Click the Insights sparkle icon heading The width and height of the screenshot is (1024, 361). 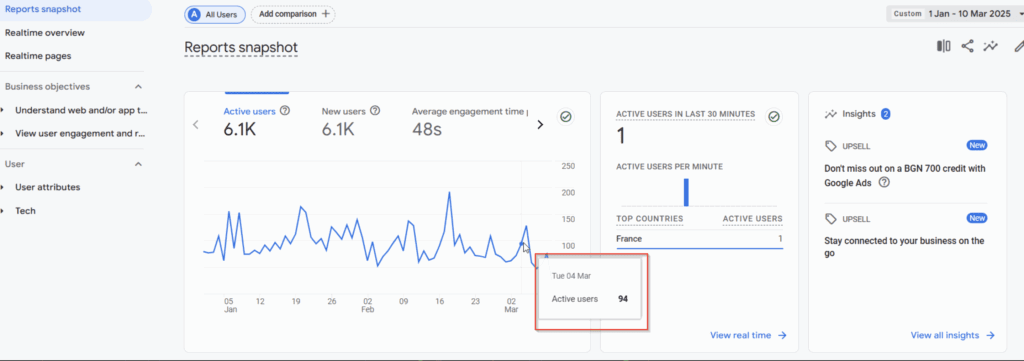(831, 114)
